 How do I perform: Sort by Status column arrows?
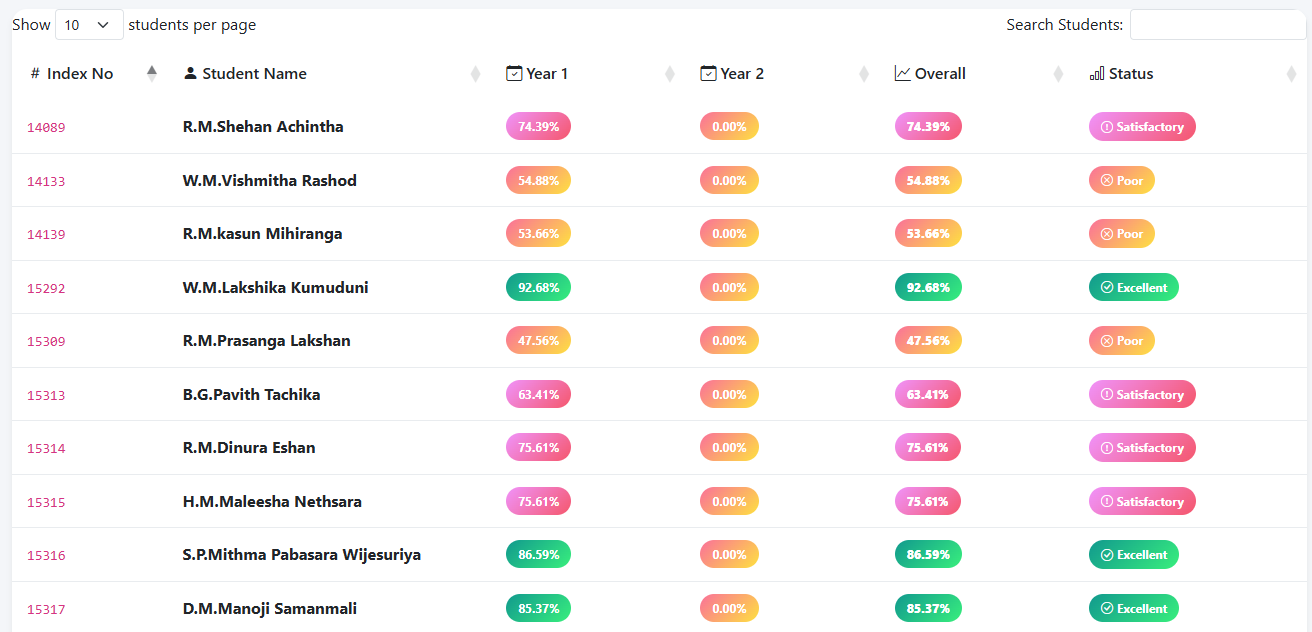pyautogui.click(x=1291, y=74)
